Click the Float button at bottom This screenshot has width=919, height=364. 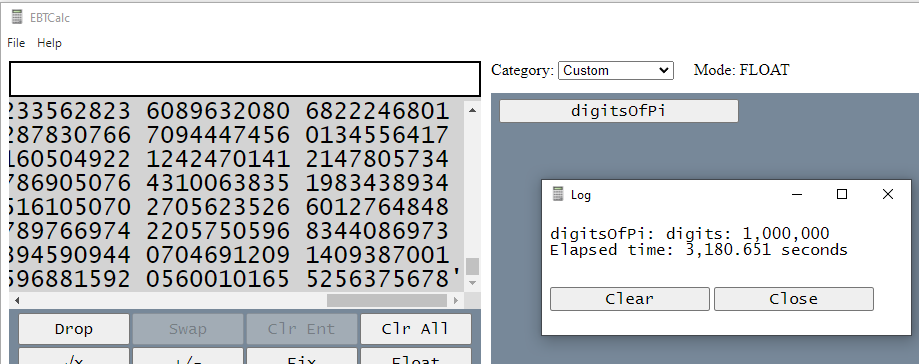416,356
